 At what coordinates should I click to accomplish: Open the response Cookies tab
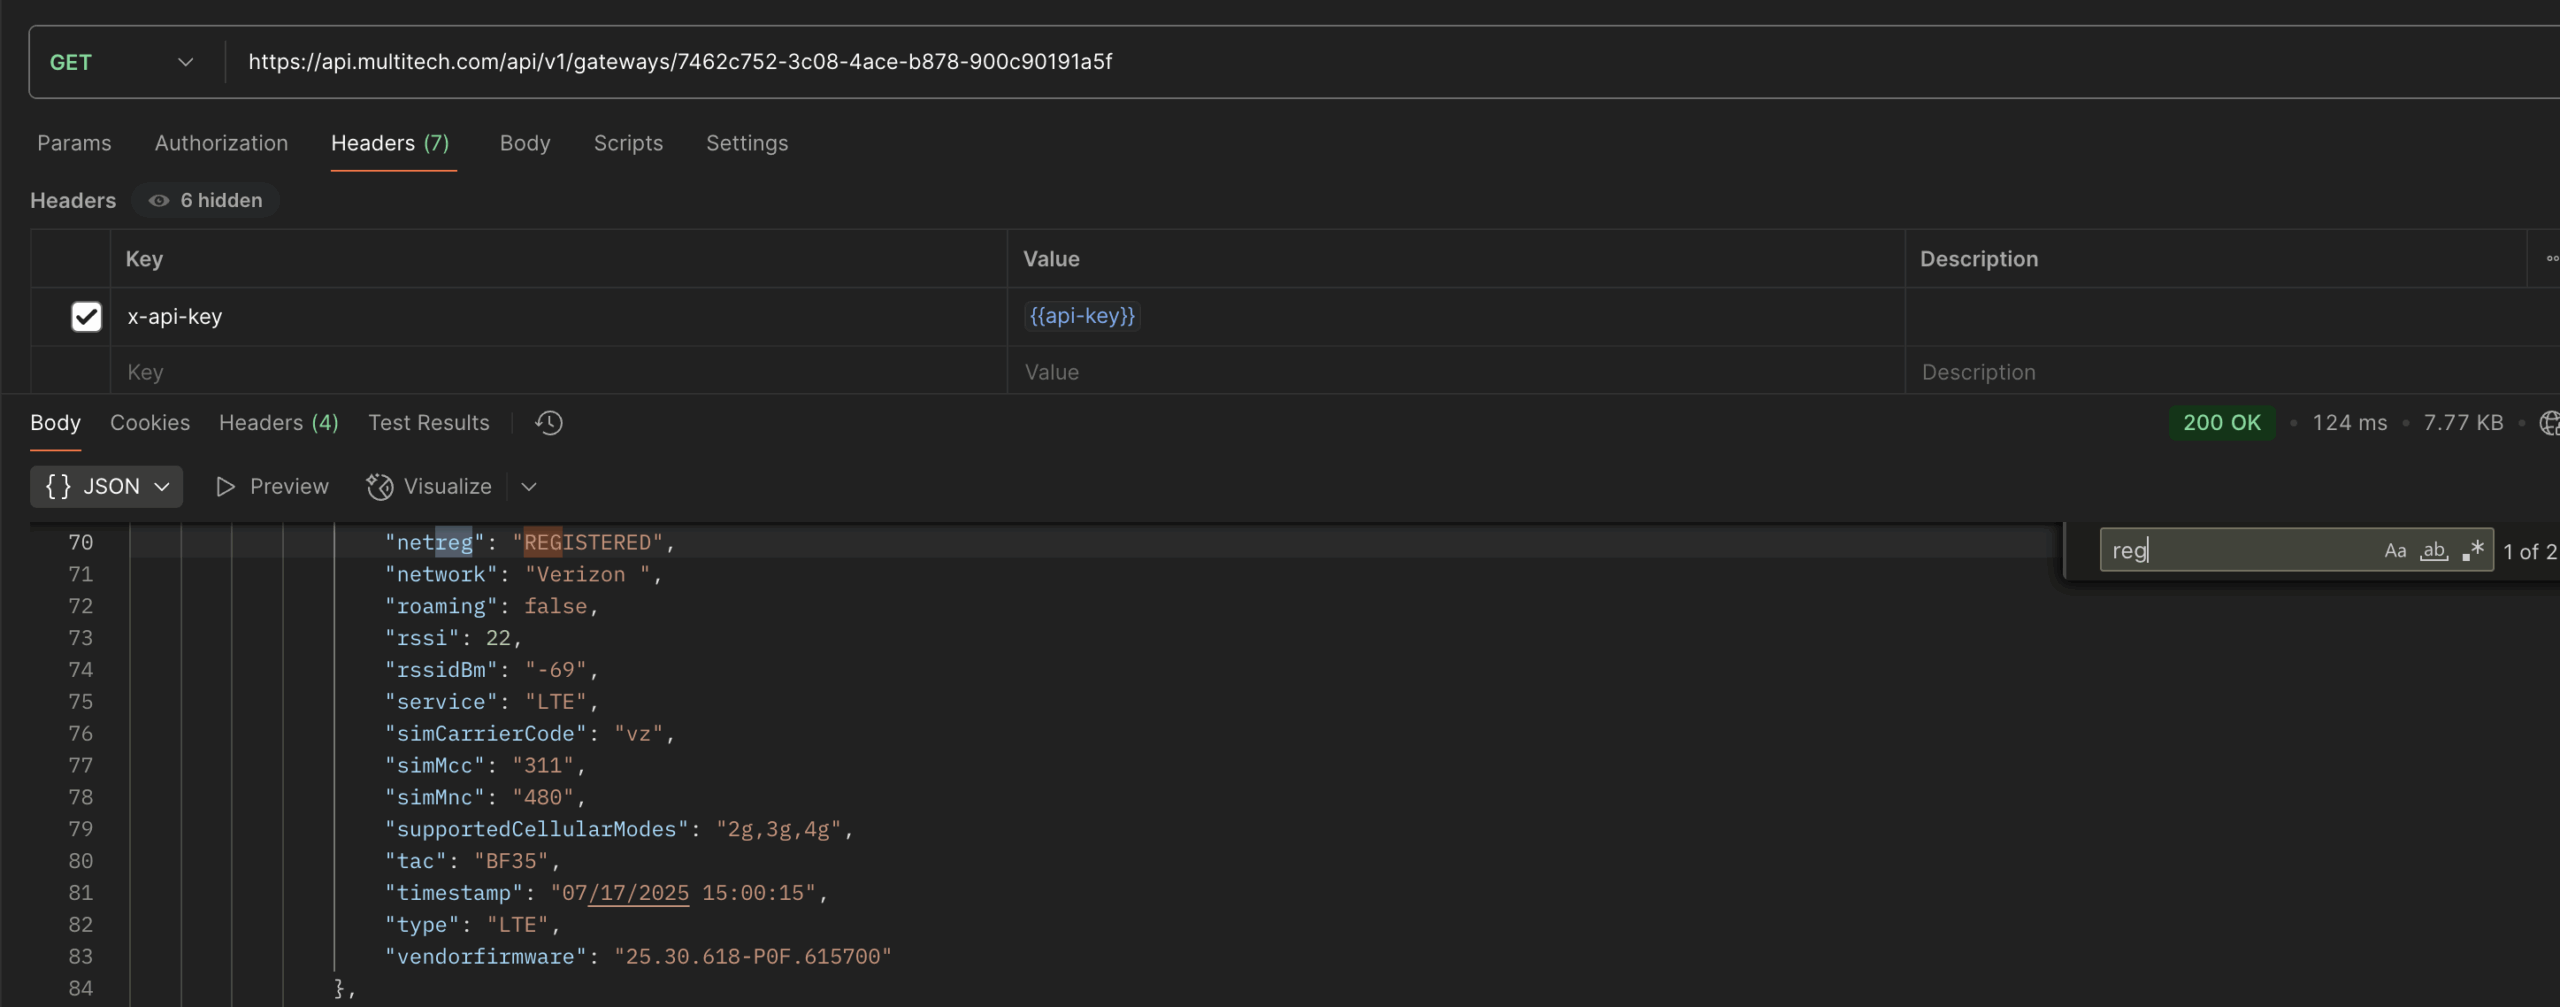[x=150, y=423]
